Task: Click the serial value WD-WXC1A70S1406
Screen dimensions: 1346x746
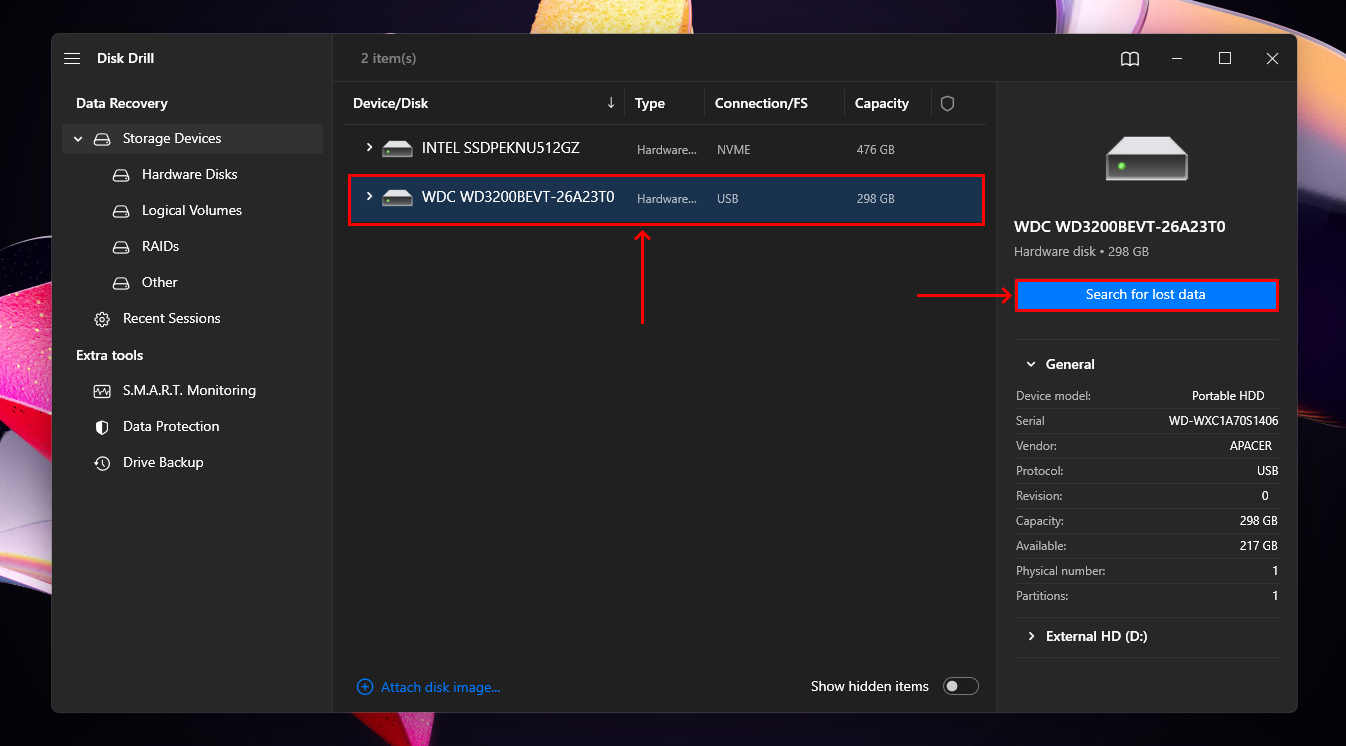Action: 1223,421
